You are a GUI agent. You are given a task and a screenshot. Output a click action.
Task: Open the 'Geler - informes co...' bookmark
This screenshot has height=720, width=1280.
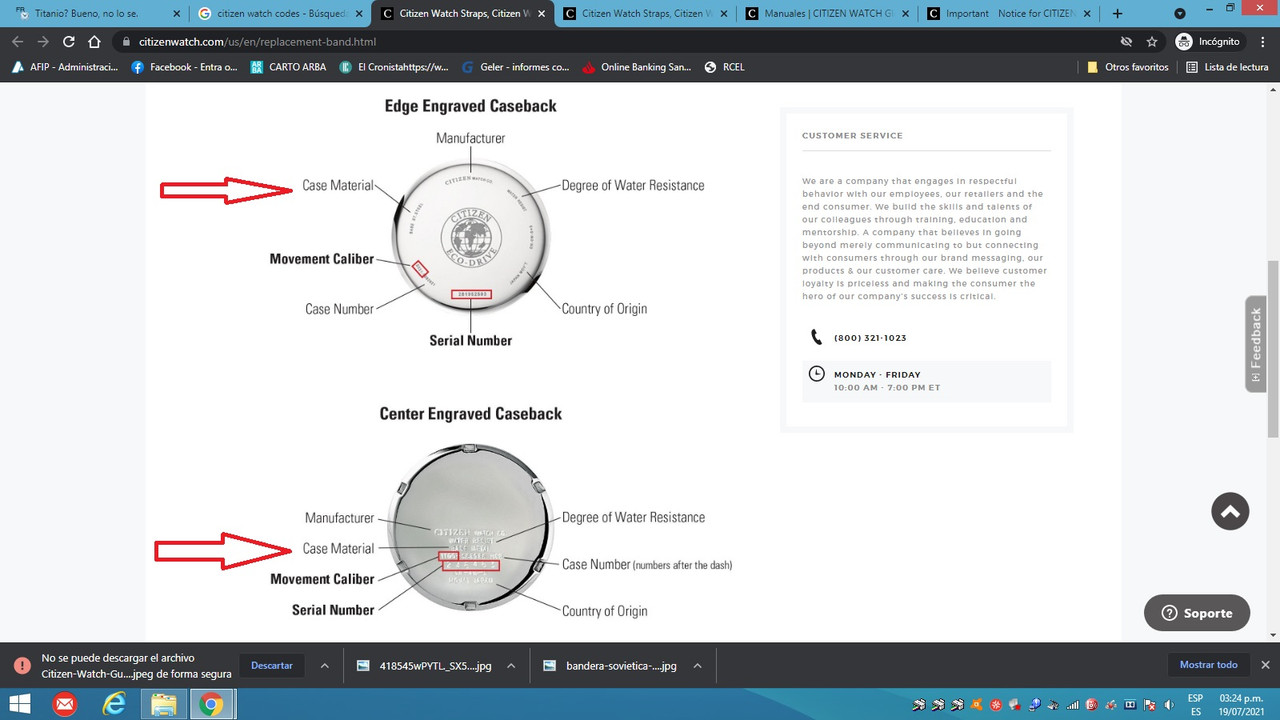tap(516, 67)
